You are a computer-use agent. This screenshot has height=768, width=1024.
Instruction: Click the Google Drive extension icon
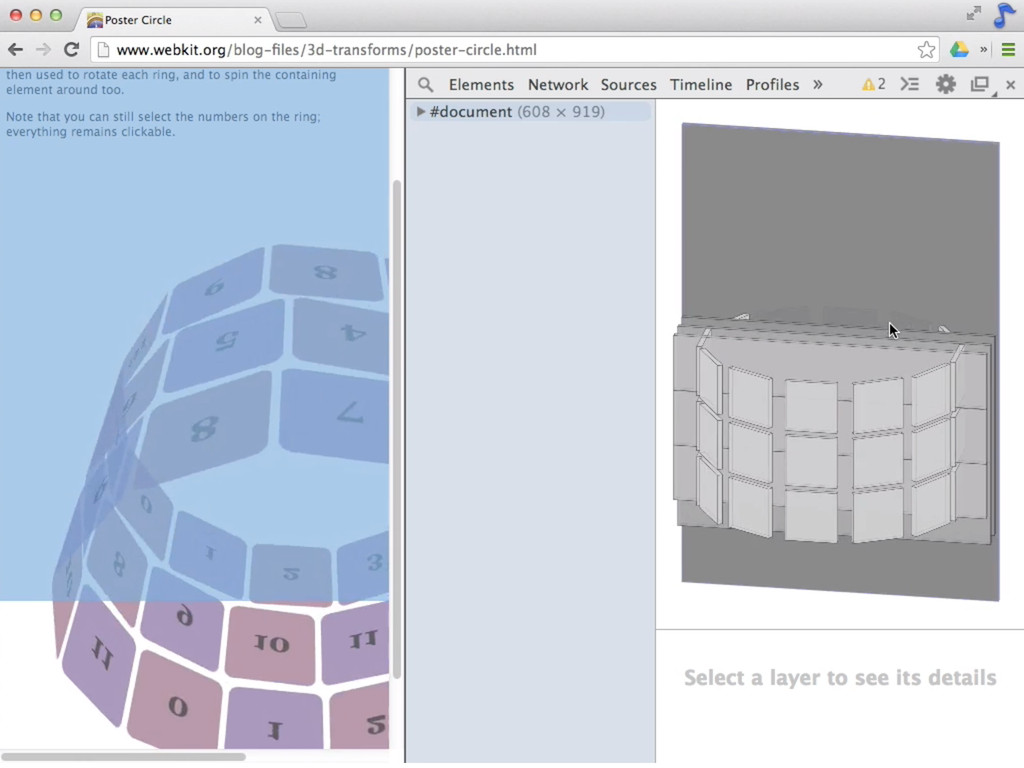coord(959,50)
